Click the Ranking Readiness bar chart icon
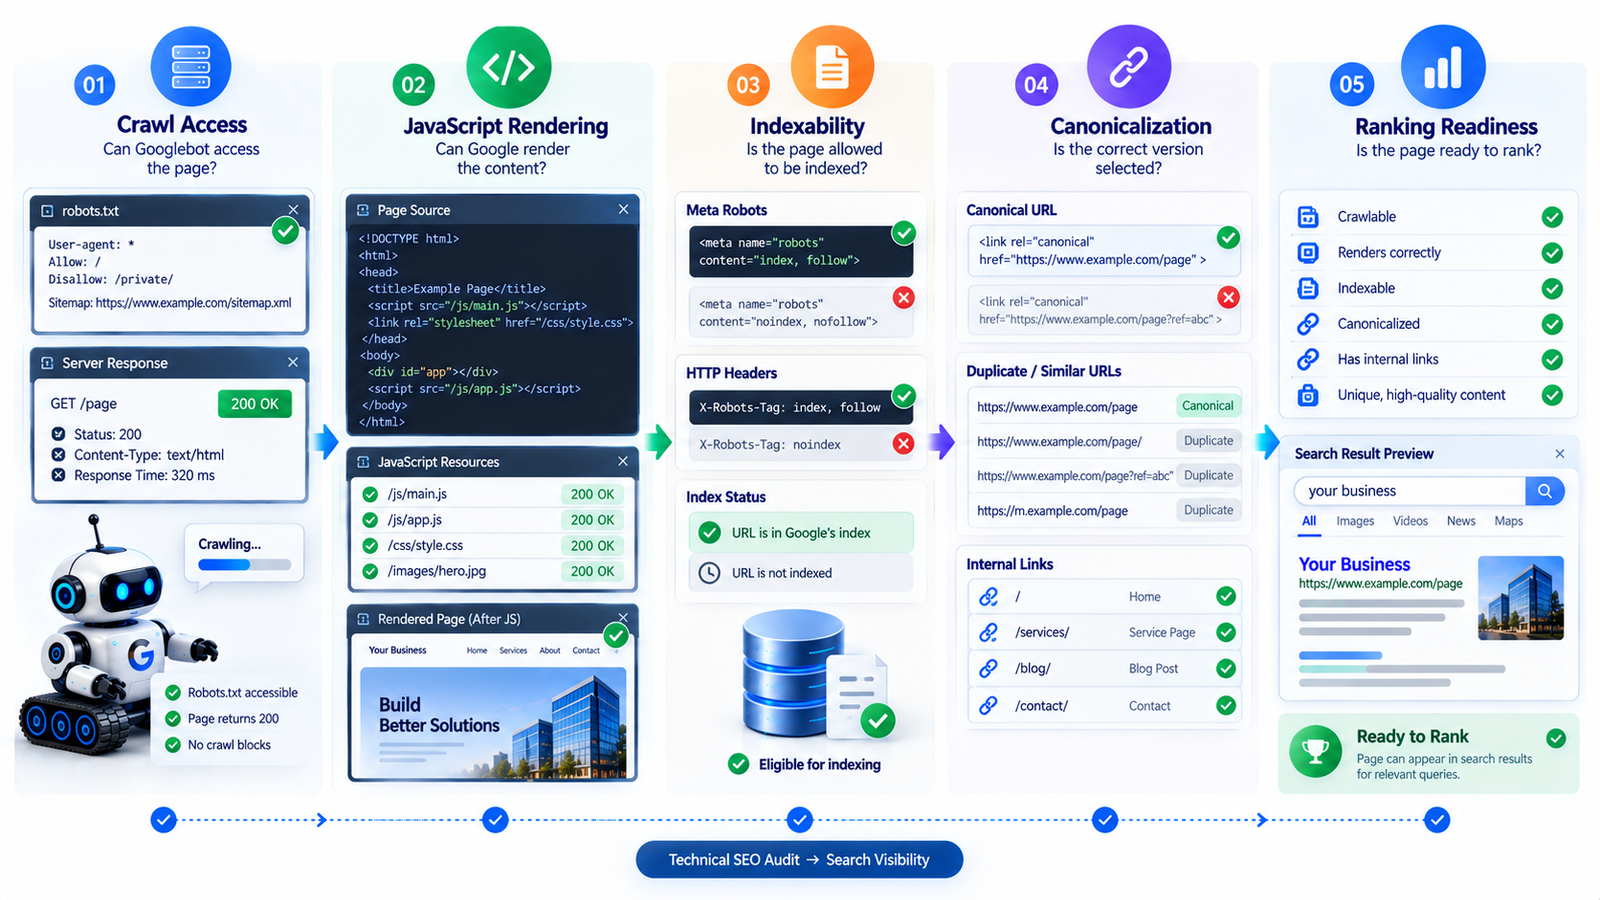The width and height of the screenshot is (1600, 900). (1443, 67)
